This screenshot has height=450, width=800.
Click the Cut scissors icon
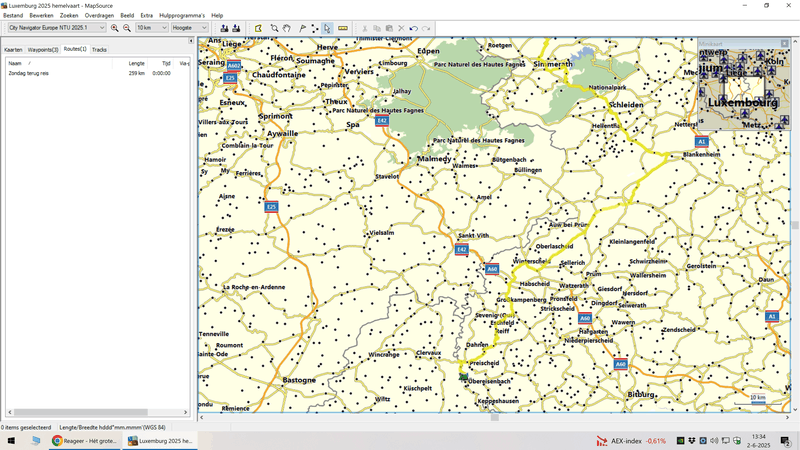point(364,28)
